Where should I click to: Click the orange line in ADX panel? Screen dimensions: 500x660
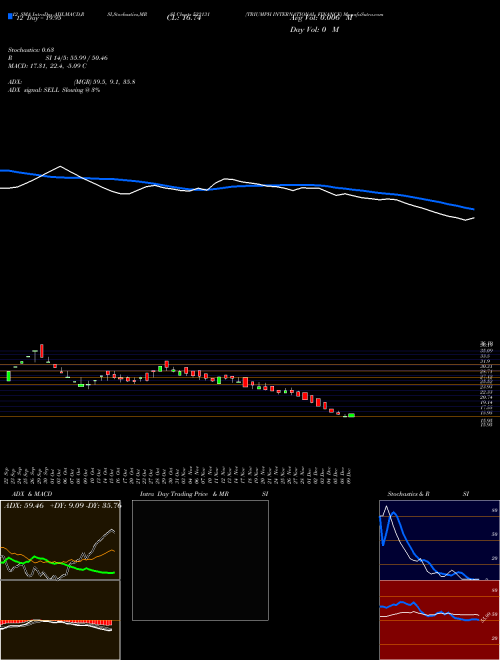tap(59, 560)
